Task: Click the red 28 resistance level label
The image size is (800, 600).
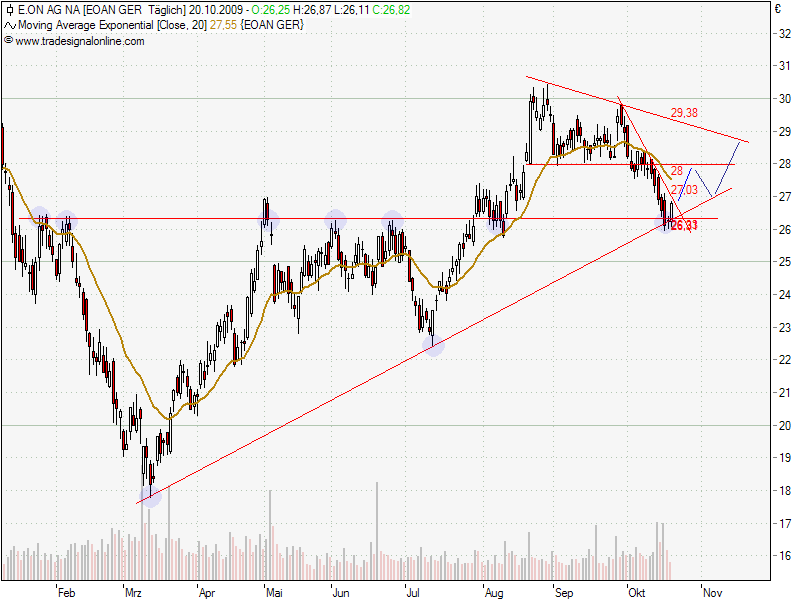Action: tap(677, 171)
